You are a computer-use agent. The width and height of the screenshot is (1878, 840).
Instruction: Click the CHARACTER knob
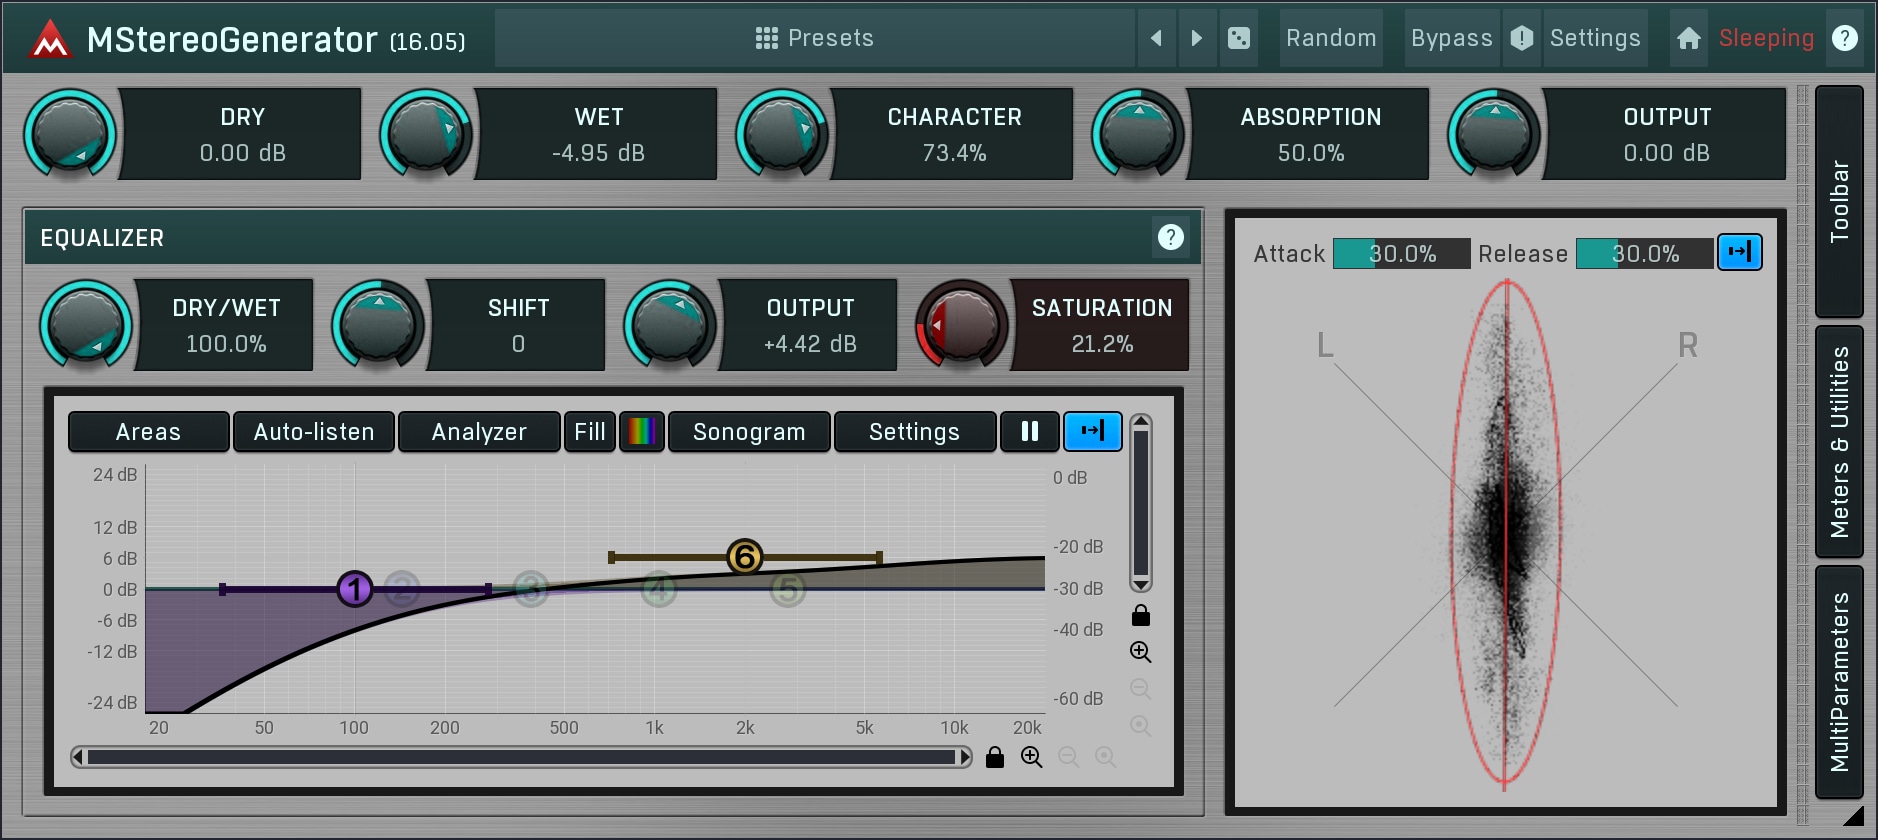782,134
